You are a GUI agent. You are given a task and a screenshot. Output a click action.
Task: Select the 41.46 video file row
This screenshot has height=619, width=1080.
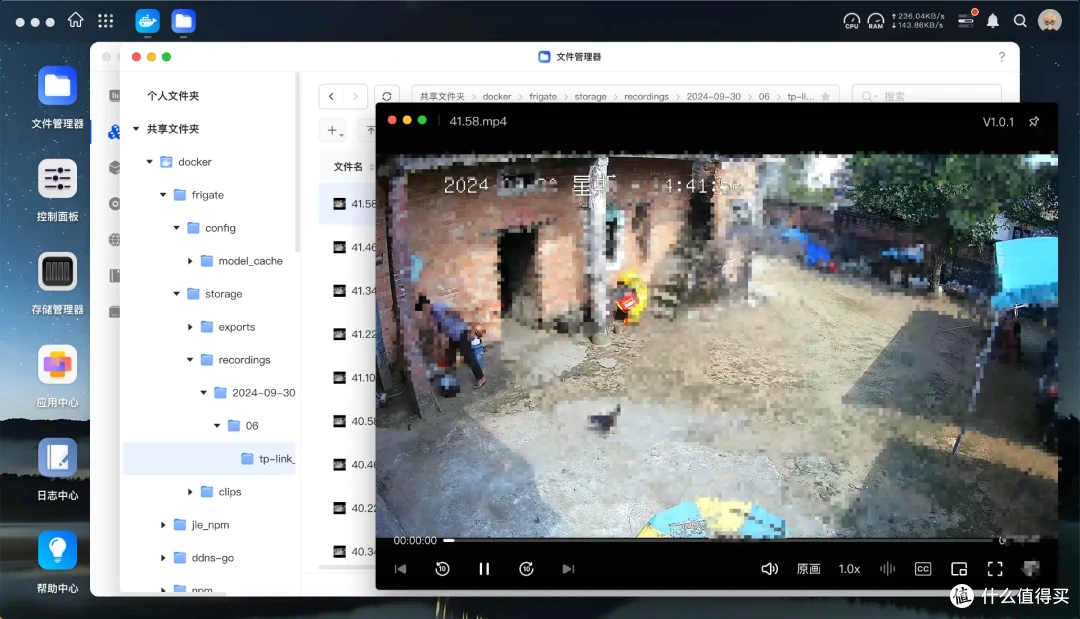(x=348, y=247)
